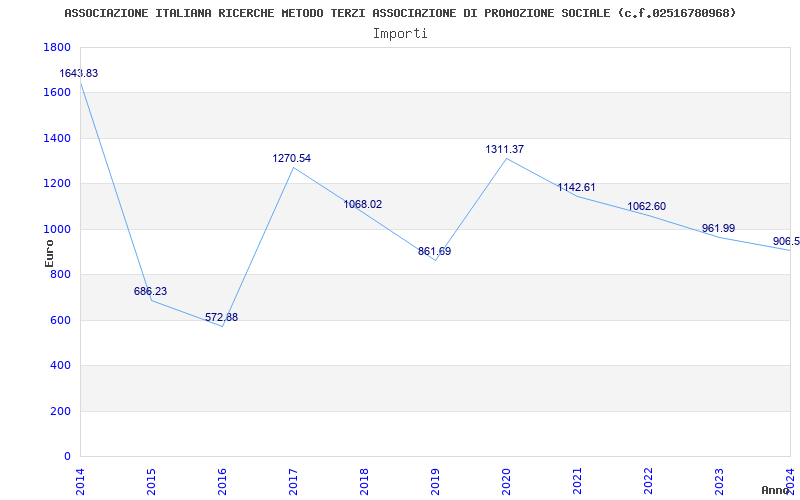
Task: Click the 2015 x-axis year label
Action: [x=151, y=480]
